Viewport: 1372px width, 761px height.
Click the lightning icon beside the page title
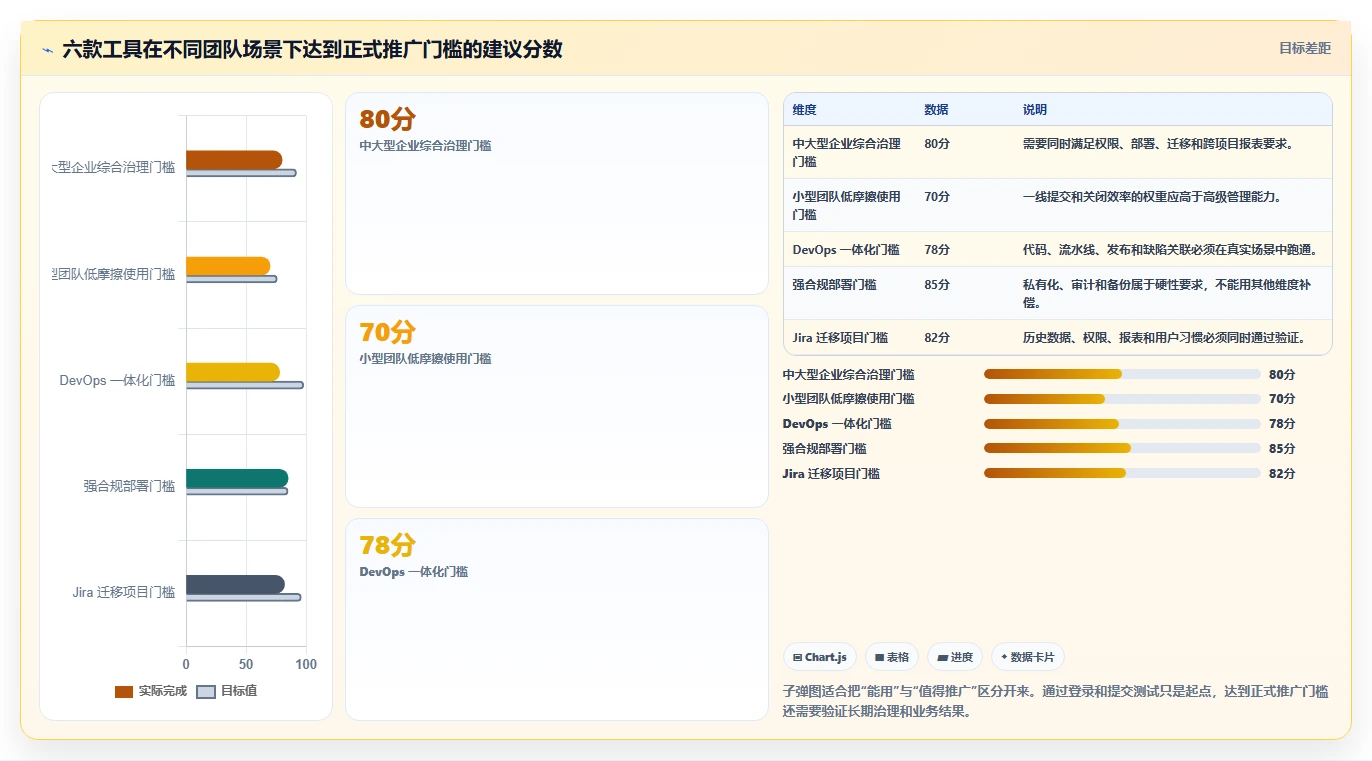click(47, 49)
